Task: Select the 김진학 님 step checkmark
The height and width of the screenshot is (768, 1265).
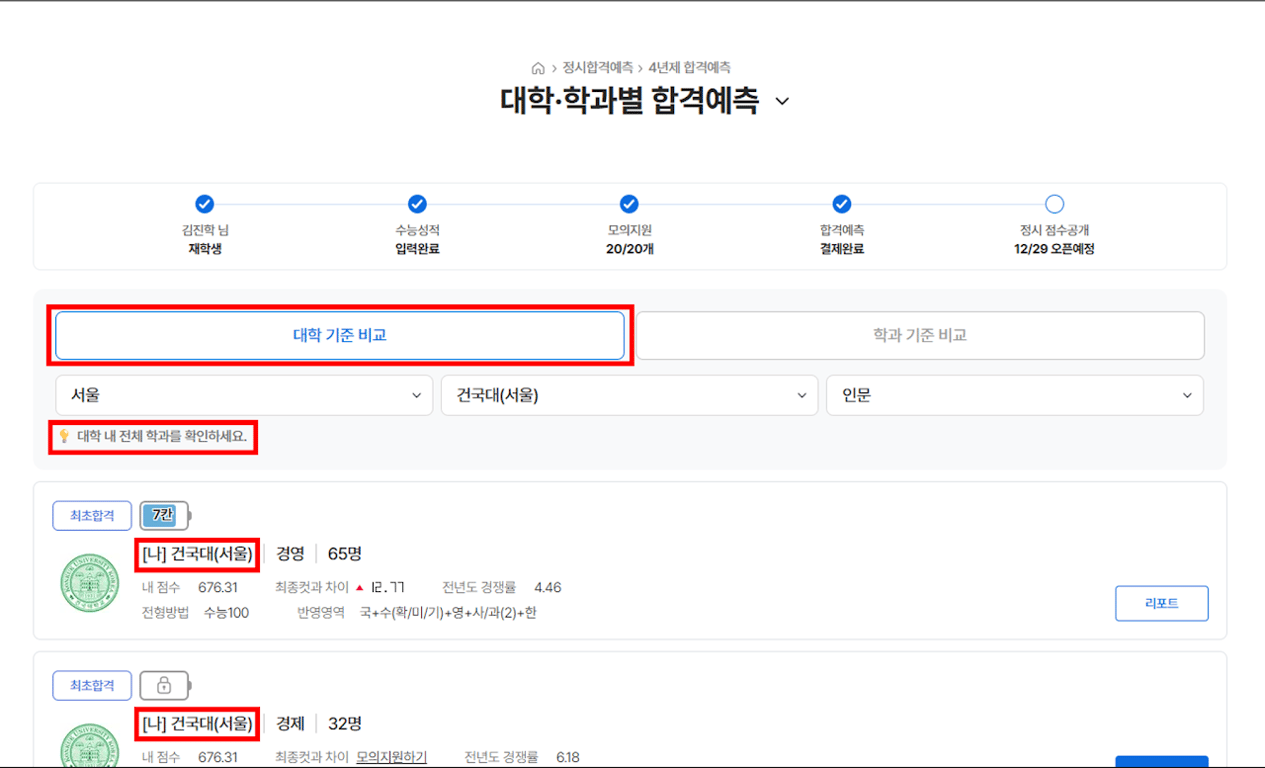Action: [x=204, y=204]
